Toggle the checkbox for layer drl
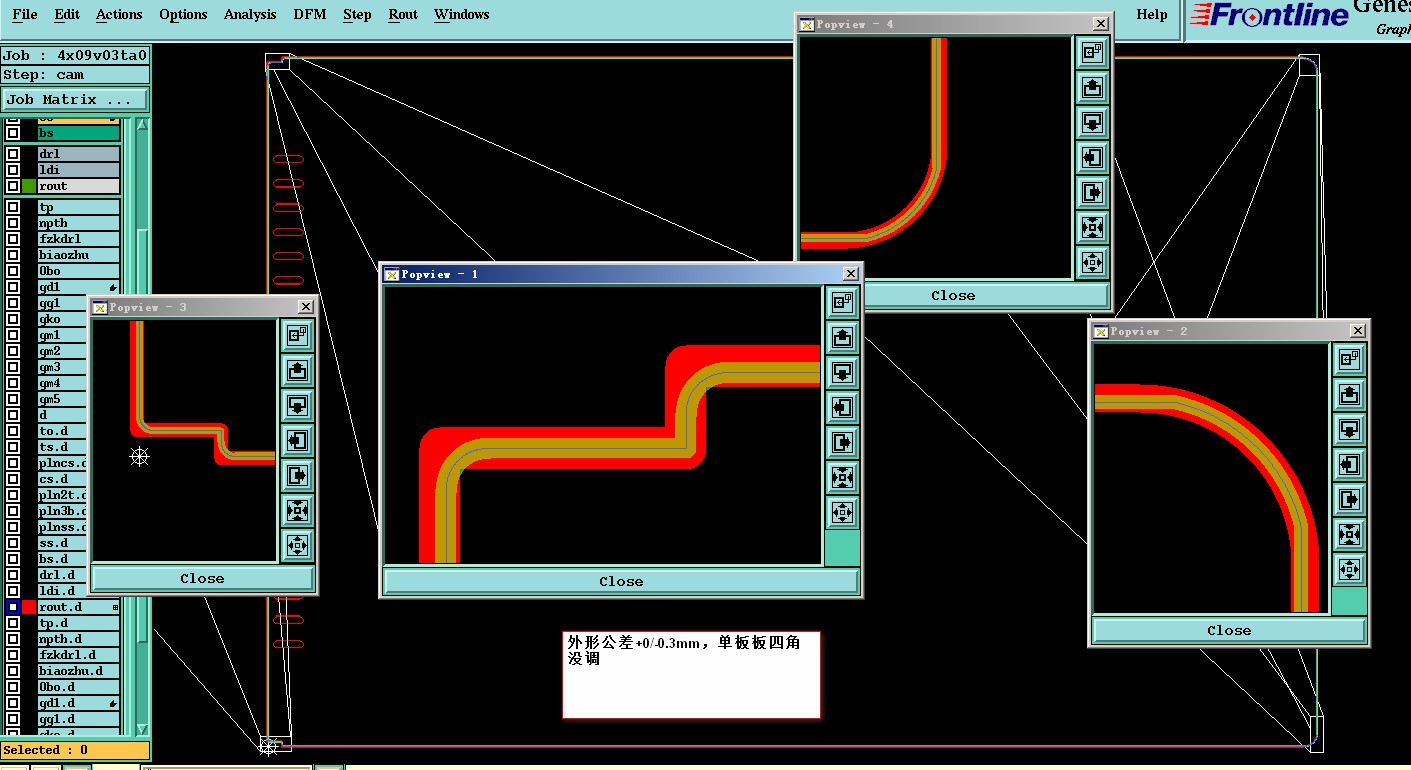The height and width of the screenshot is (770, 1411). point(13,154)
